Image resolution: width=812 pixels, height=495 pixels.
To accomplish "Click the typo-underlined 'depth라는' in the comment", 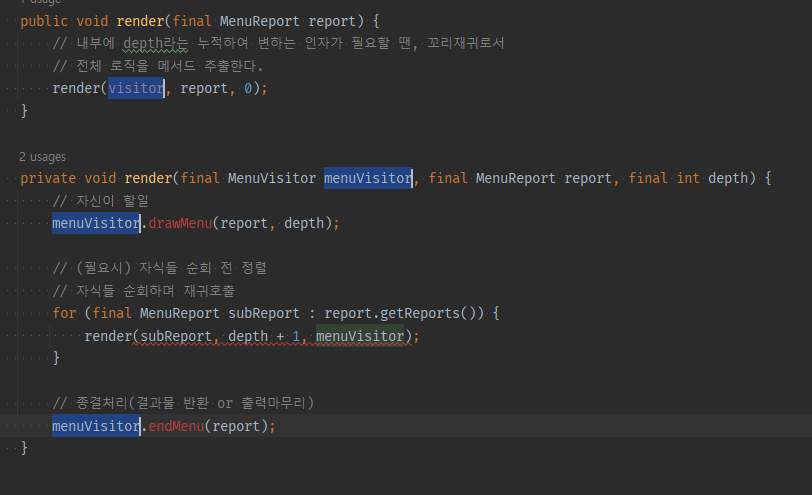I will [x=155, y=43].
